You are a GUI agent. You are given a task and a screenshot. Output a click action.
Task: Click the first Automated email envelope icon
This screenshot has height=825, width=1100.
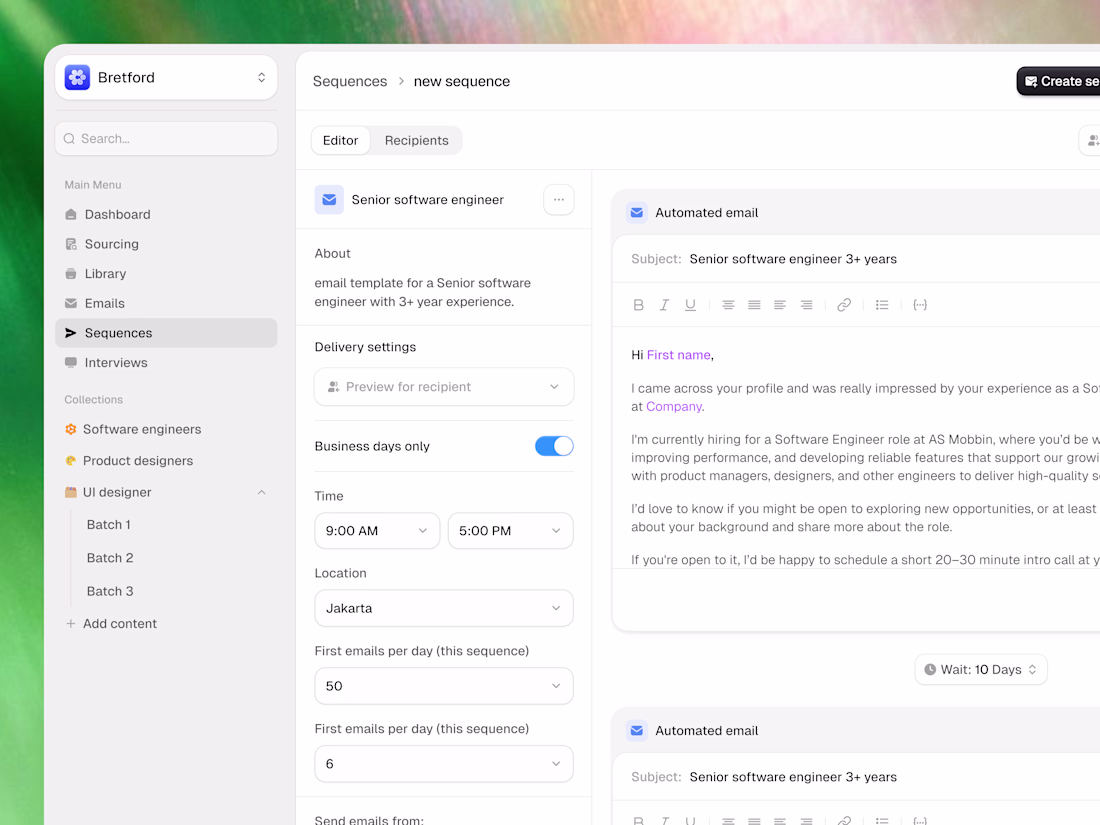[x=637, y=213]
